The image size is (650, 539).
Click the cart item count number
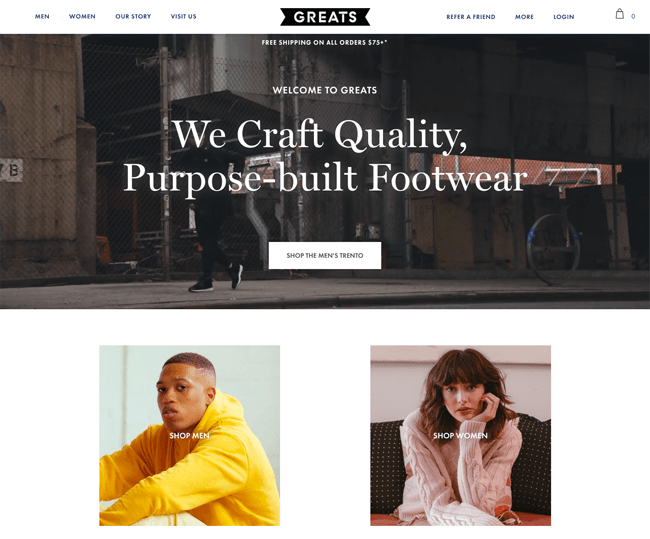pyautogui.click(x=633, y=17)
